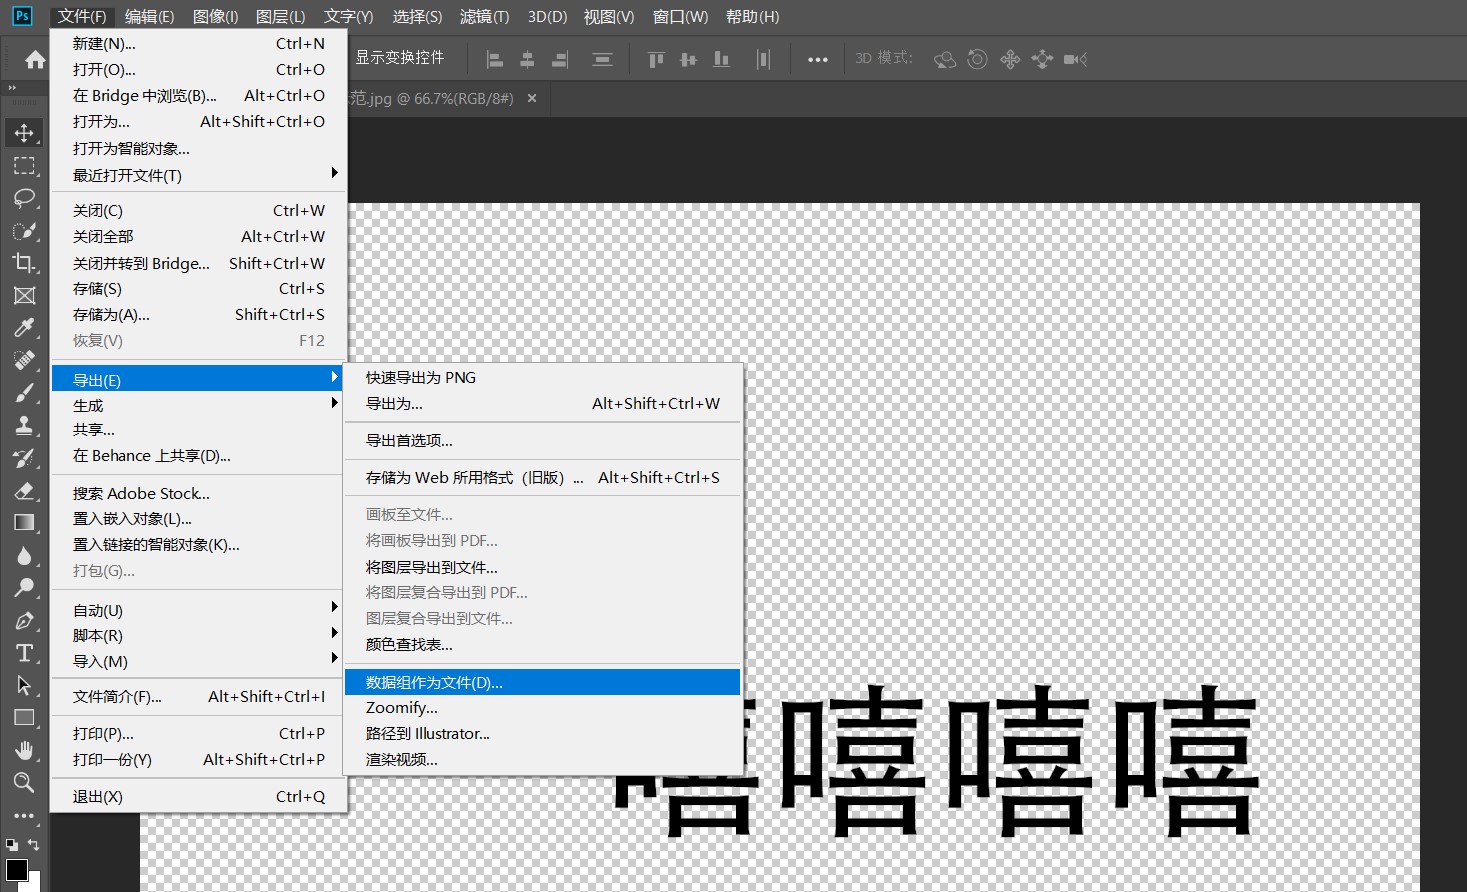Open the 图像(I) menu
The image size is (1467, 892).
click(215, 16)
